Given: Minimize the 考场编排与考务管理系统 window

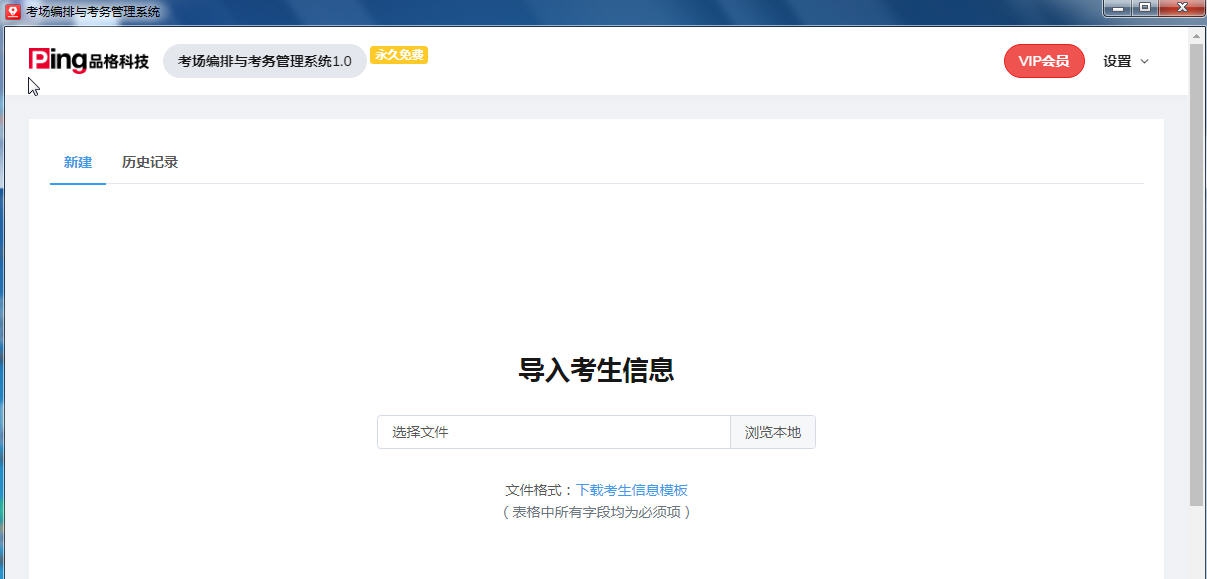Looking at the screenshot, I should click(x=1120, y=9).
